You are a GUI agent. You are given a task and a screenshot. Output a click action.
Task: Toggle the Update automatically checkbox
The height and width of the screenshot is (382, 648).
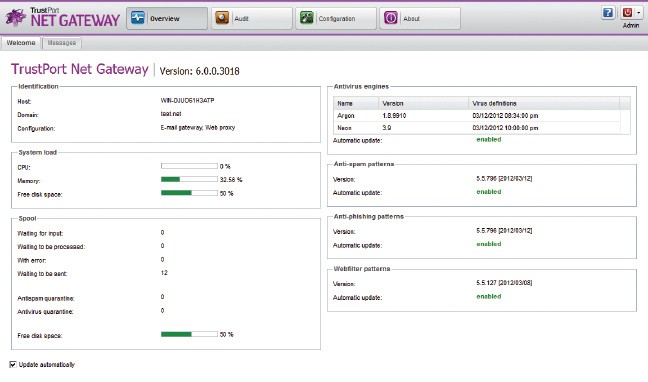click(x=13, y=364)
